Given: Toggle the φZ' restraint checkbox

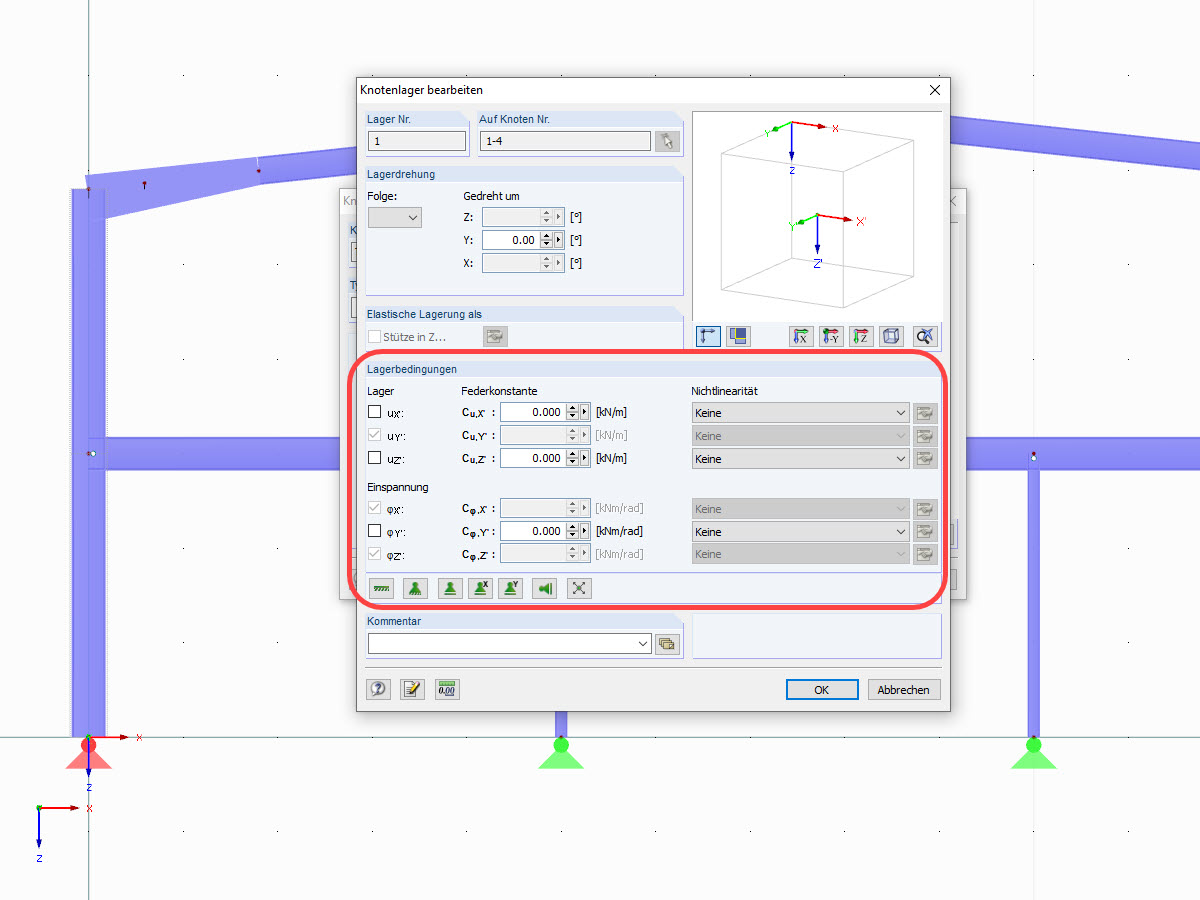Looking at the screenshot, I should (374, 554).
